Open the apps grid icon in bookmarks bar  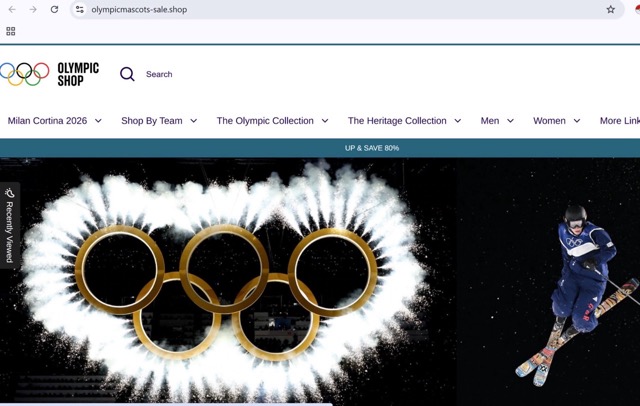click(11, 31)
